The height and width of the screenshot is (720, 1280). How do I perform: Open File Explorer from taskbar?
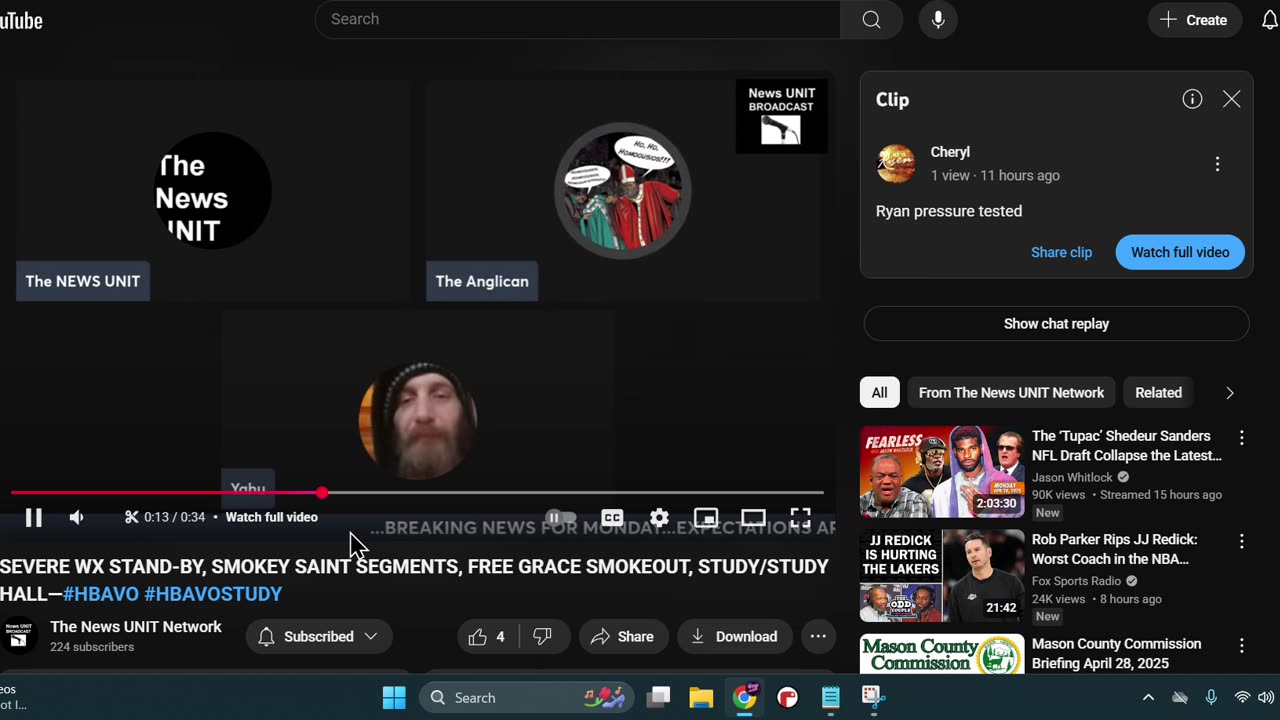(x=701, y=697)
